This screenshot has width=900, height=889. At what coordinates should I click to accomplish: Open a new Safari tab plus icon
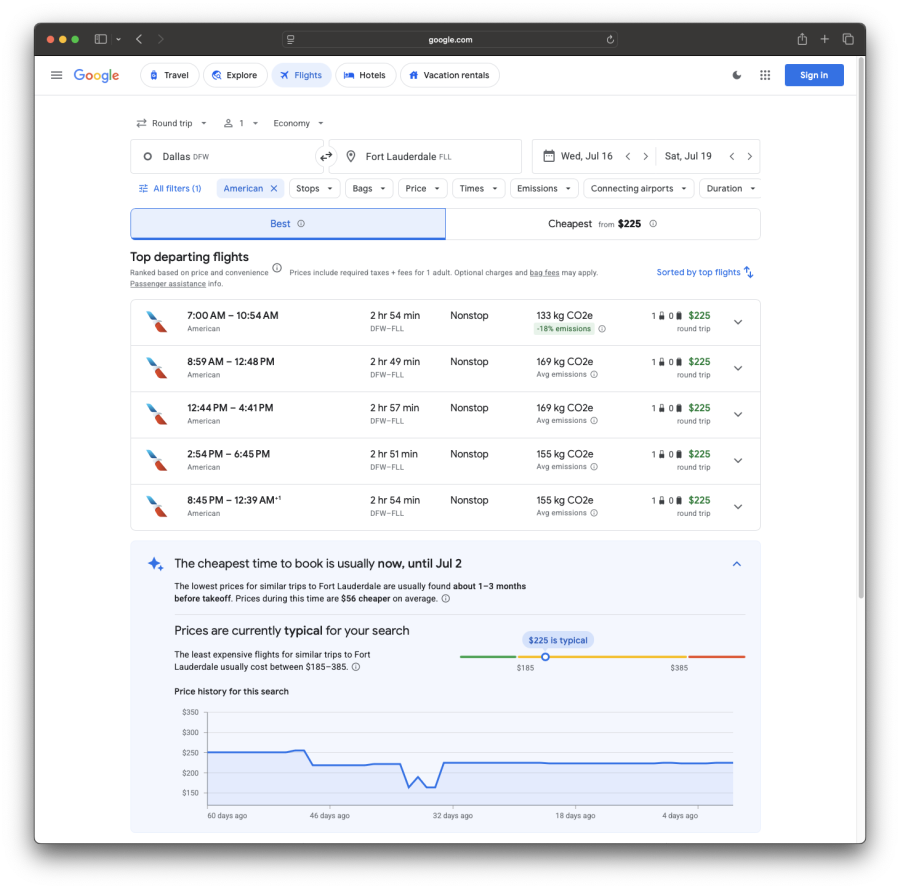[x=824, y=39]
